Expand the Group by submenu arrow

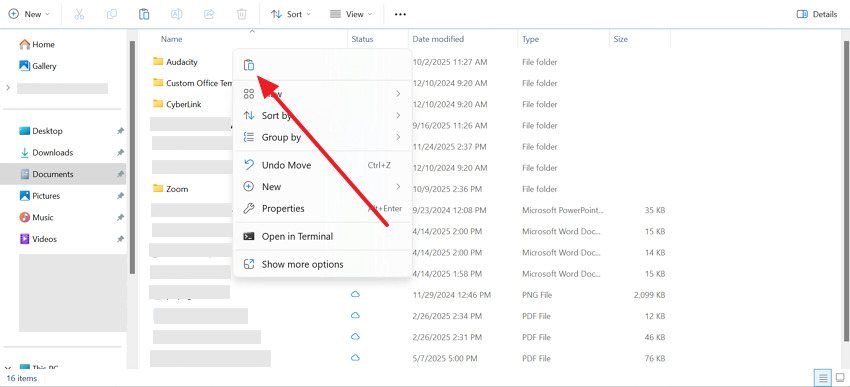click(398, 137)
